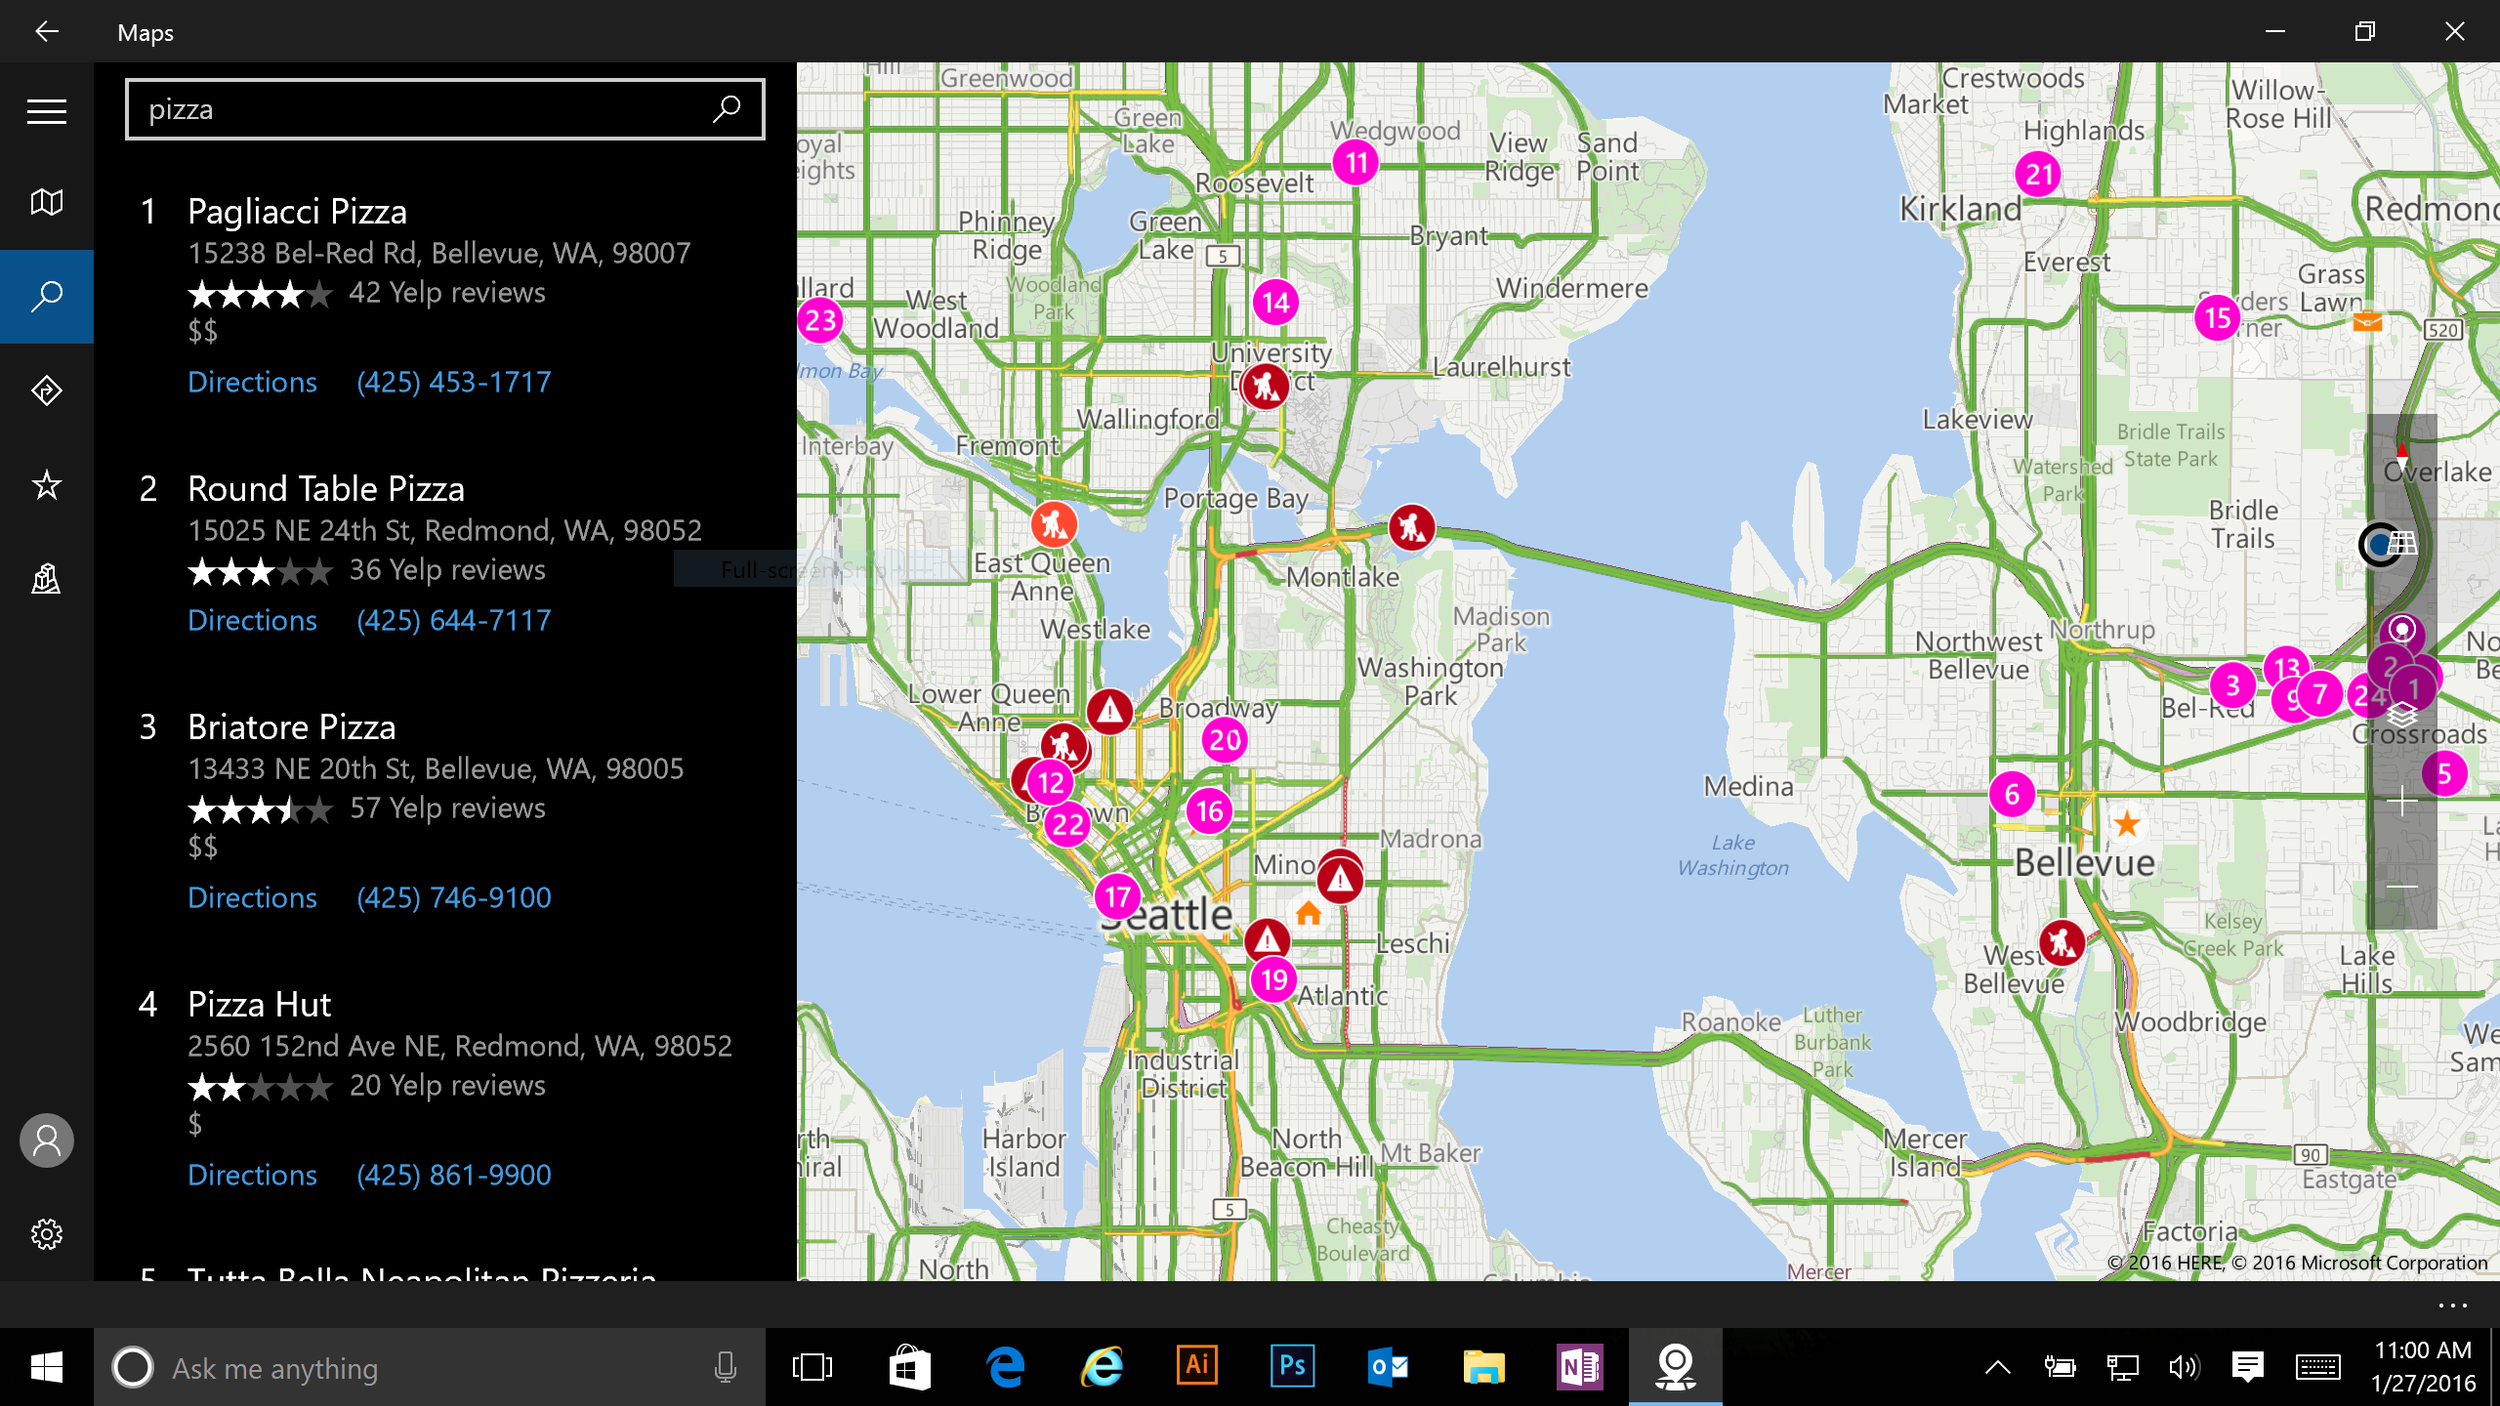The height and width of the screenshot is (1406, 2500).
Task: Show my location on the map
Action: click(2401, 630)
